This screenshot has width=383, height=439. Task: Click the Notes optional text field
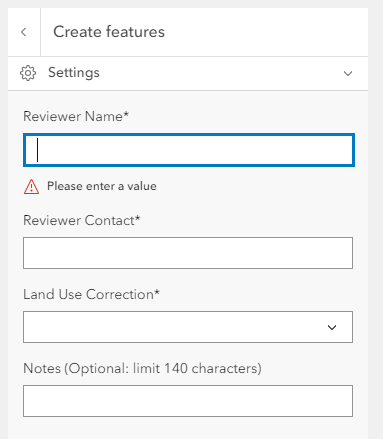[x=188, y=401]
